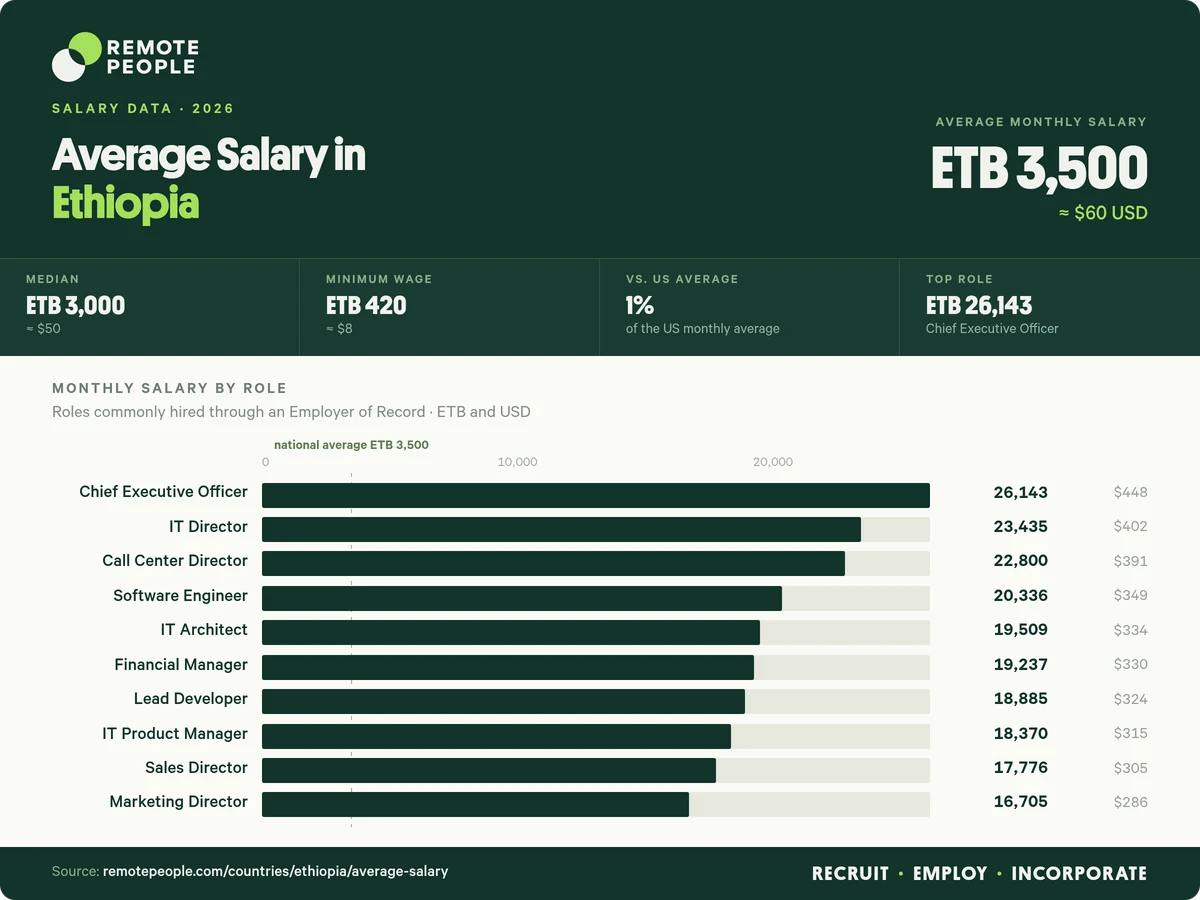Open the remotepeople.com source link
This screenshot has height=900, width=1200.
coord(276,872)
